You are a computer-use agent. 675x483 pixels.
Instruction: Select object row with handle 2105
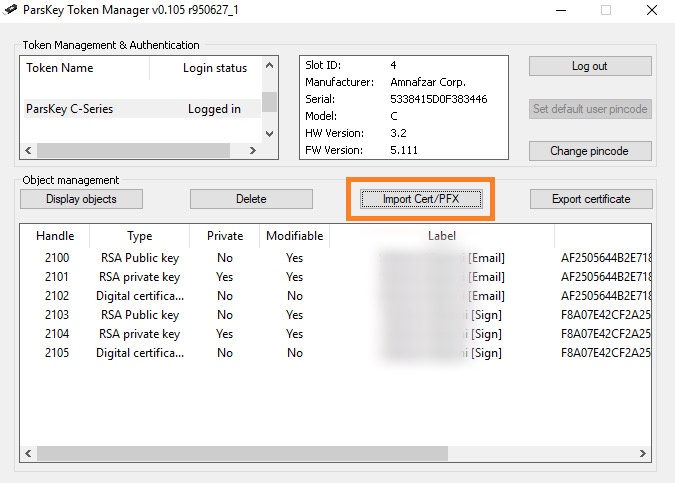336,353
